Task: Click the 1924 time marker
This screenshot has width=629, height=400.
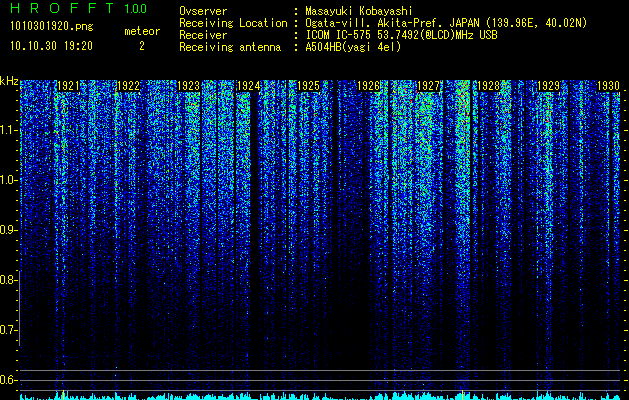Action: [249, 86]
